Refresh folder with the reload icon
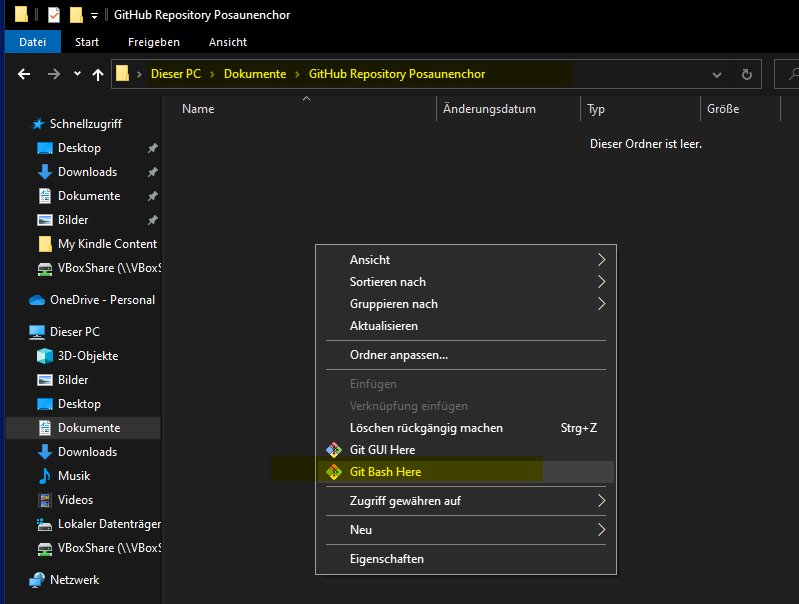799x604 pixels. click(x=747, y=74)
